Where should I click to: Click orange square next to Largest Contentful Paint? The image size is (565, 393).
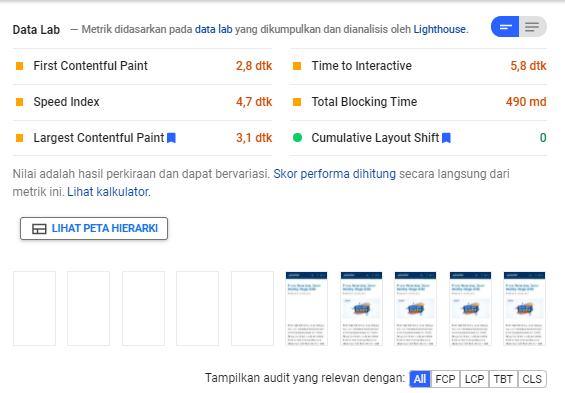[x=19, y=138]
